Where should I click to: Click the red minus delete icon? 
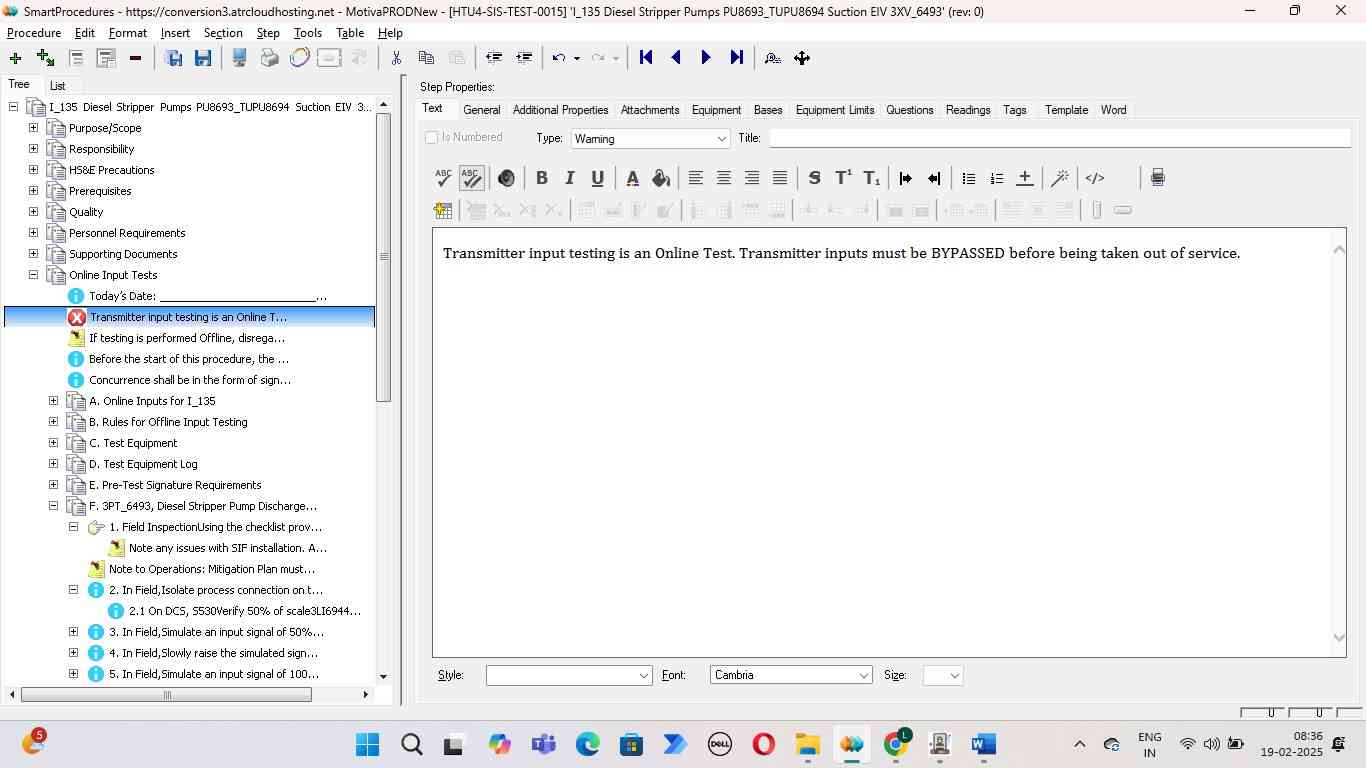pos(135,58)
